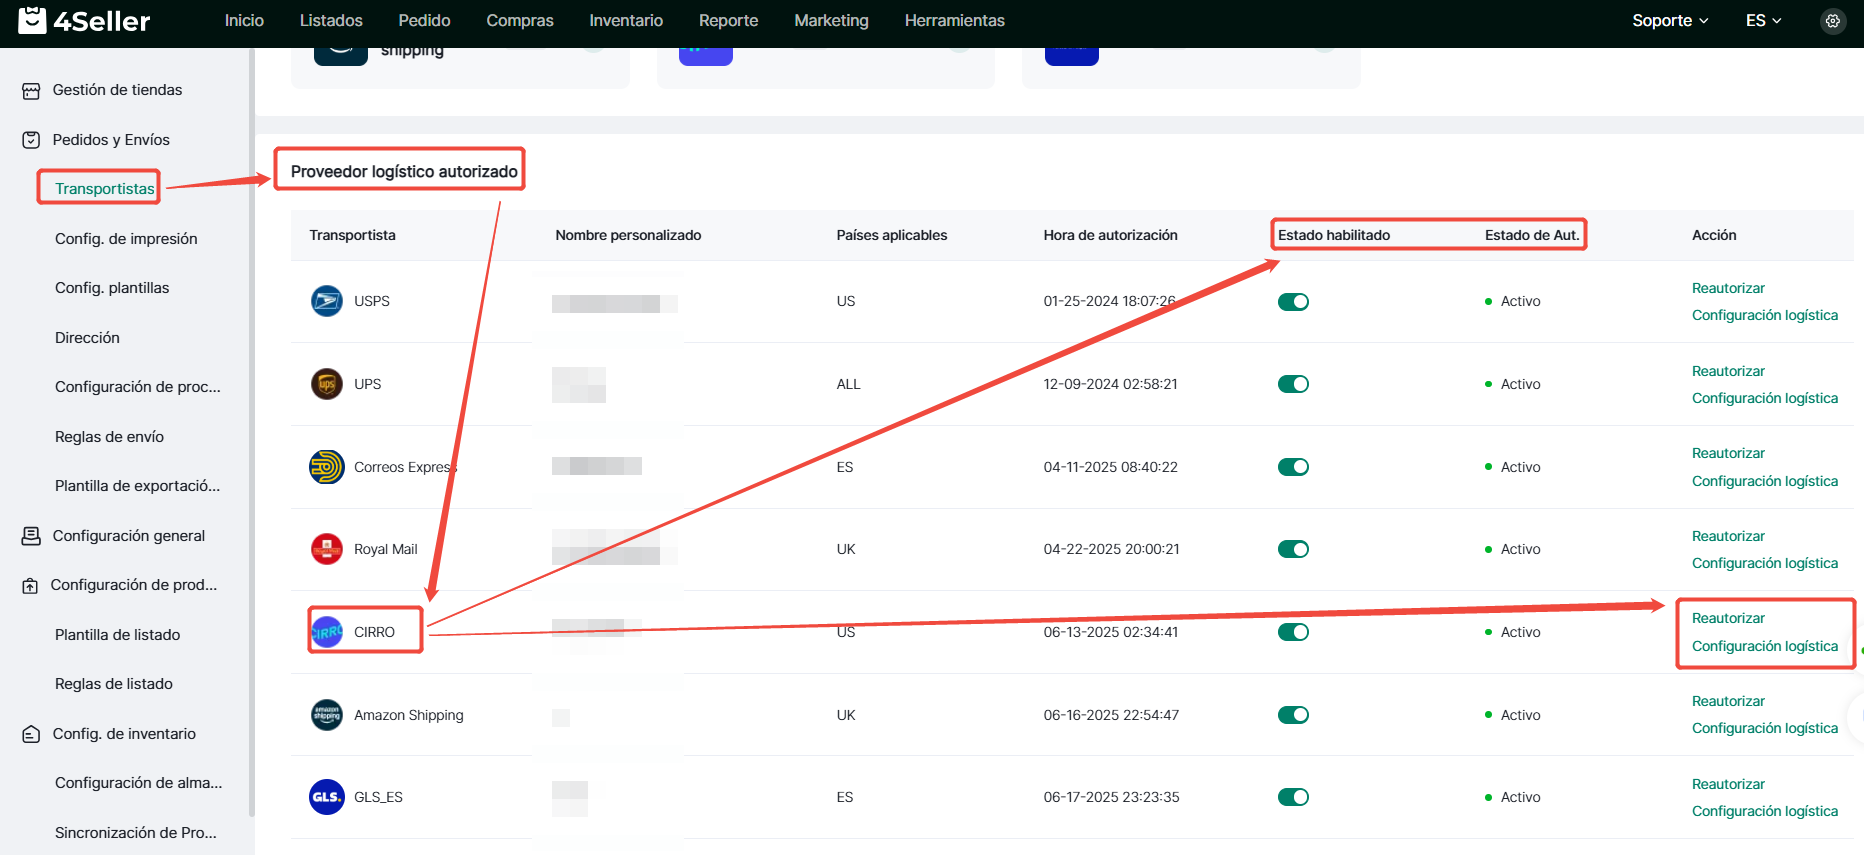The height and width of the screenshot is (855, 1864).
Task: Open Configuración de alma... sidebar item
Action: [x=138, y=783]
